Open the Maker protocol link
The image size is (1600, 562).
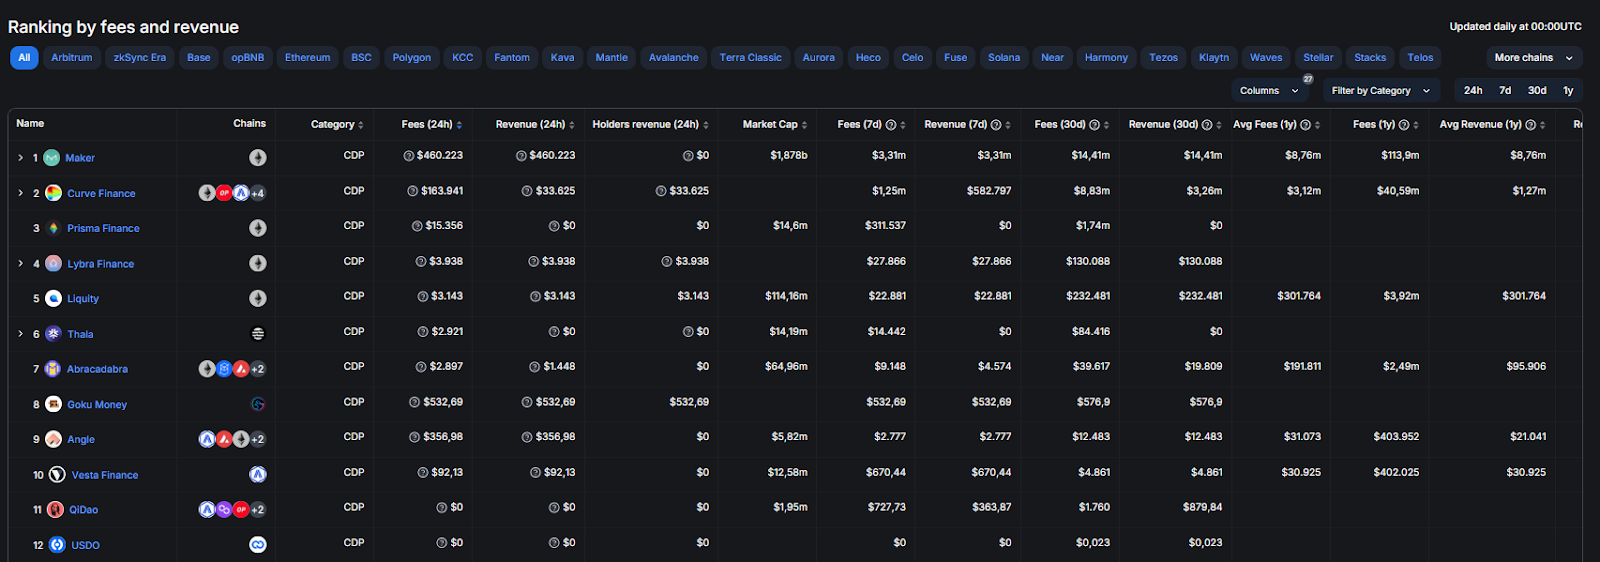tap(80, 158)
